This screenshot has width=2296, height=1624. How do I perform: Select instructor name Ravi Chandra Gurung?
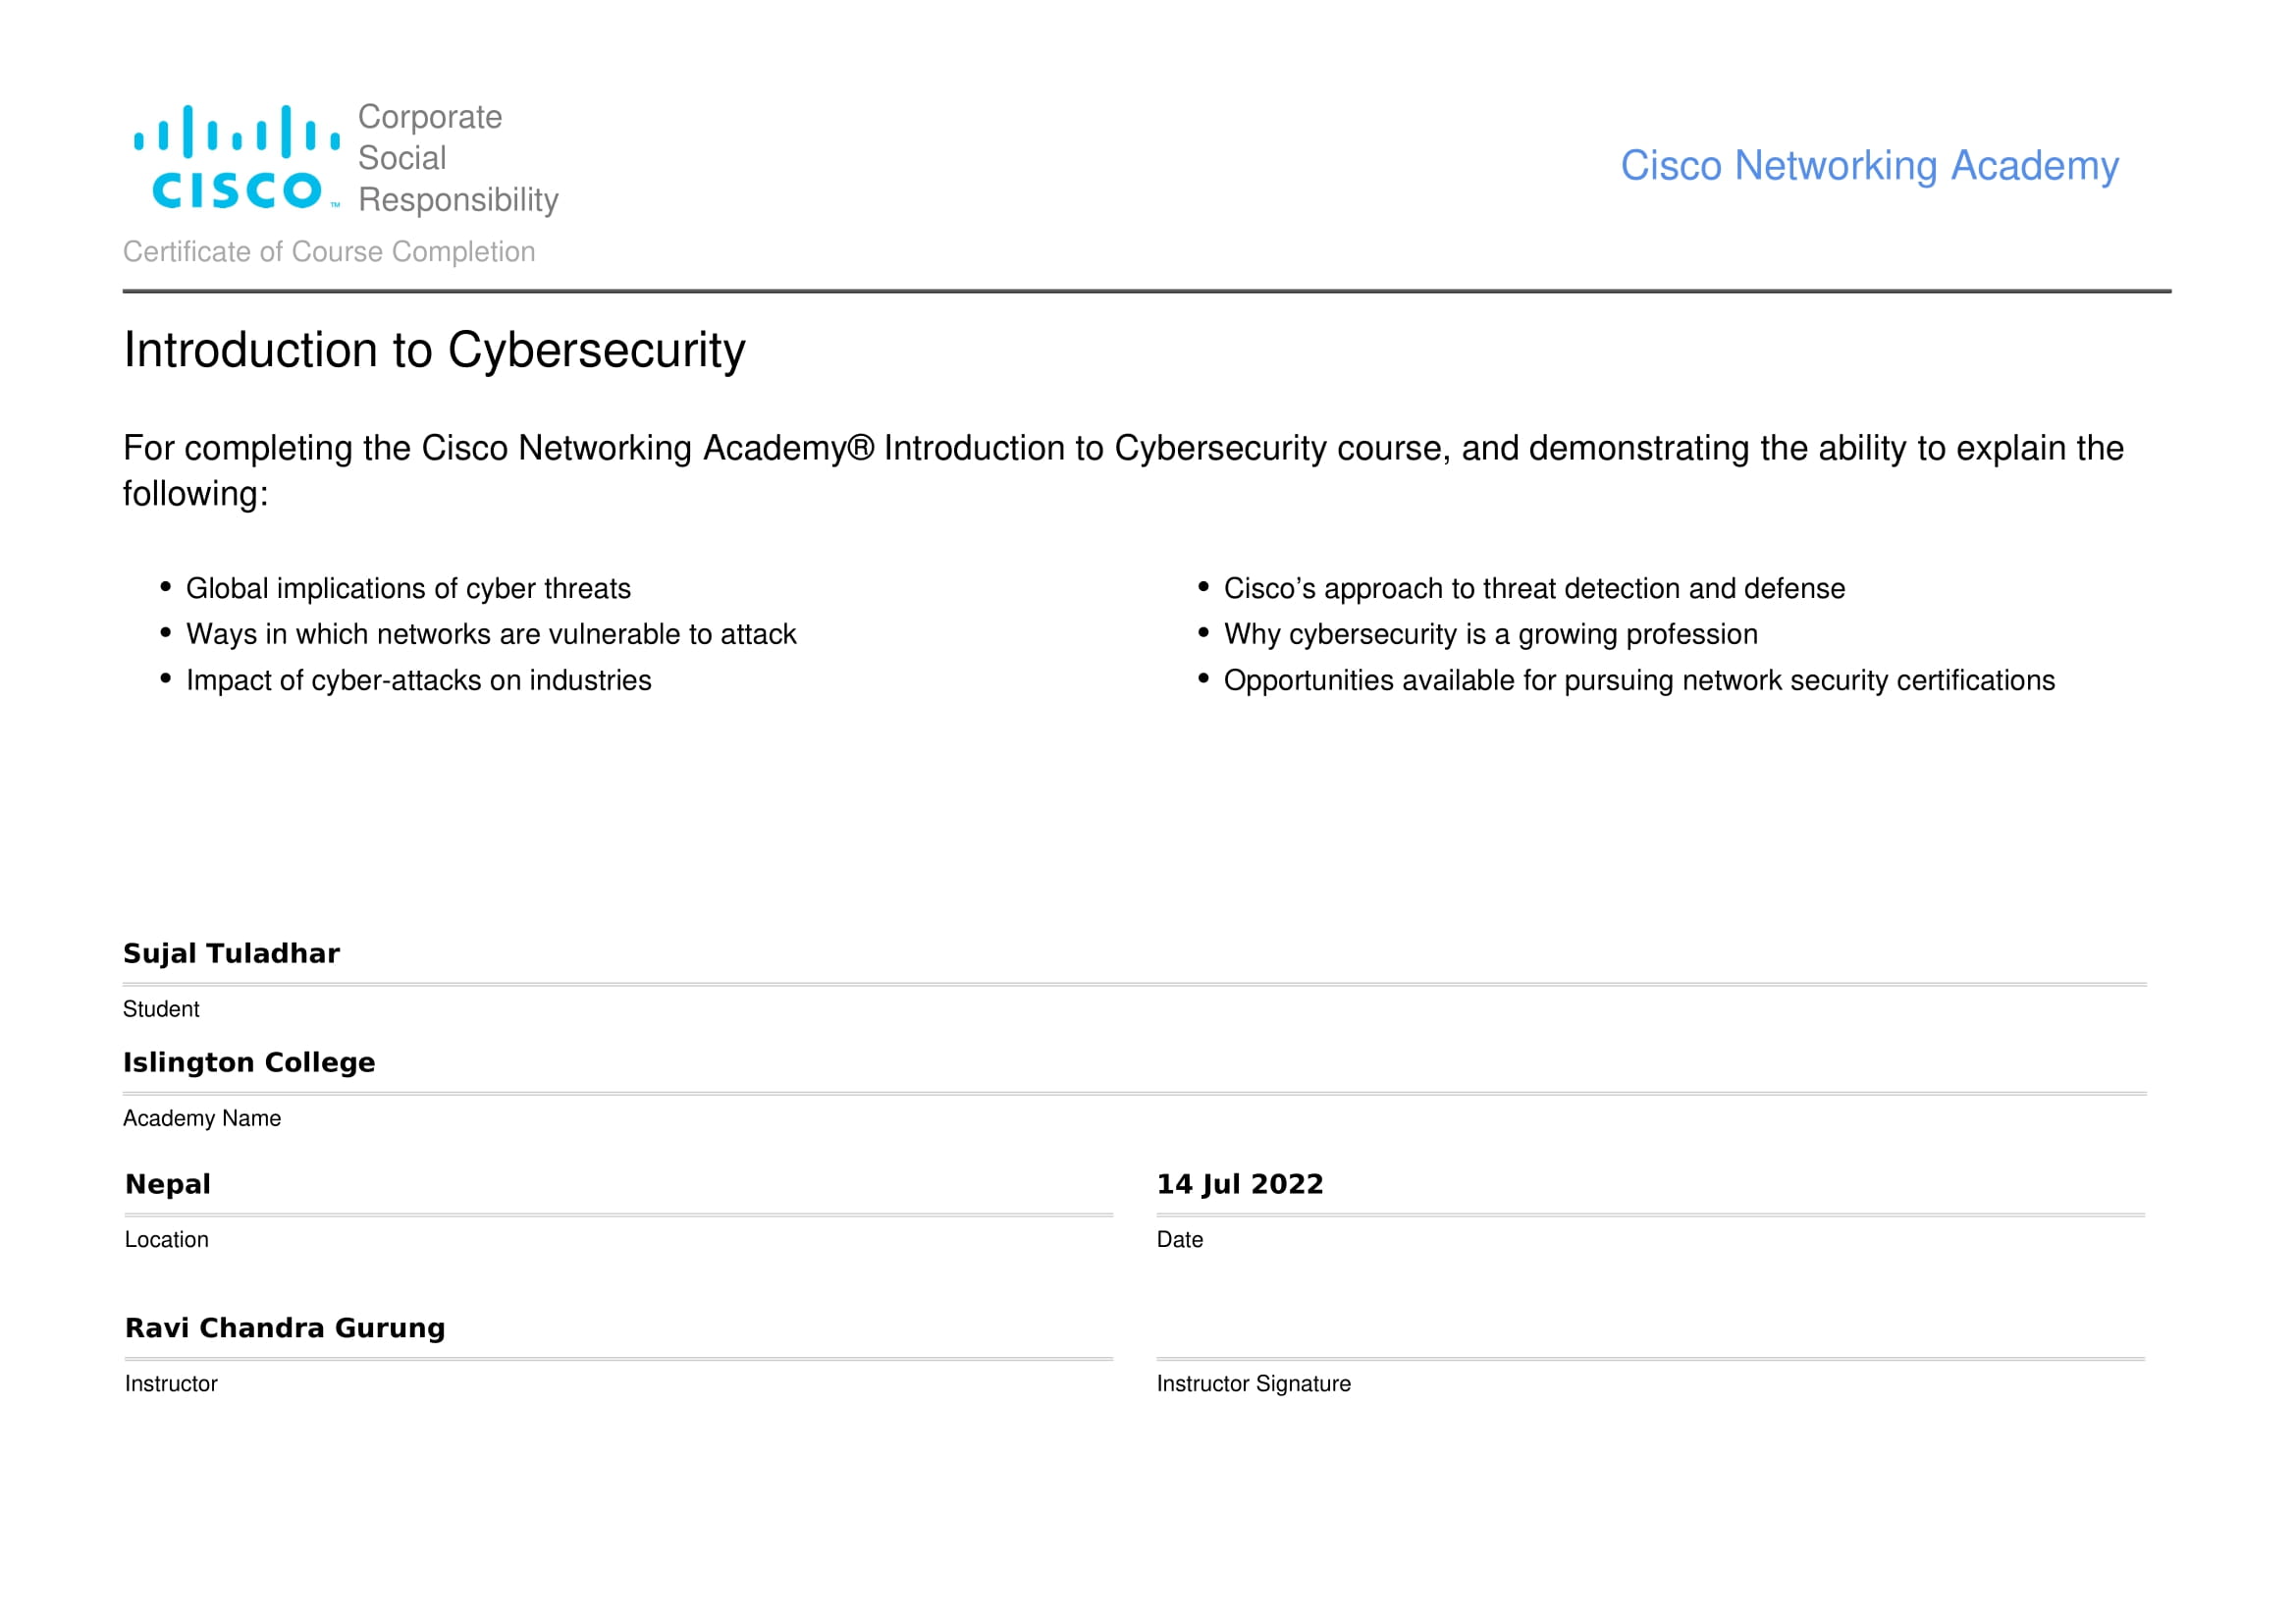[x=285, y=1329]
